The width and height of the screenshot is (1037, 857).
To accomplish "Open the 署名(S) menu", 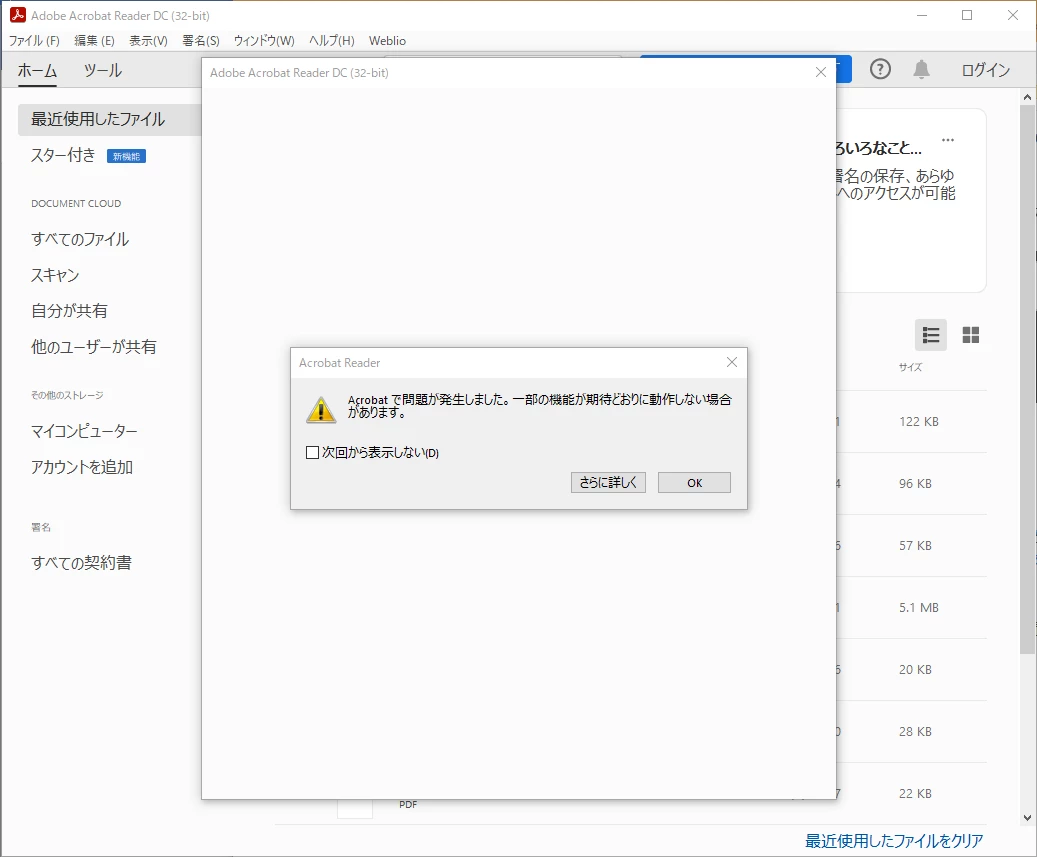I will [200, 40].
